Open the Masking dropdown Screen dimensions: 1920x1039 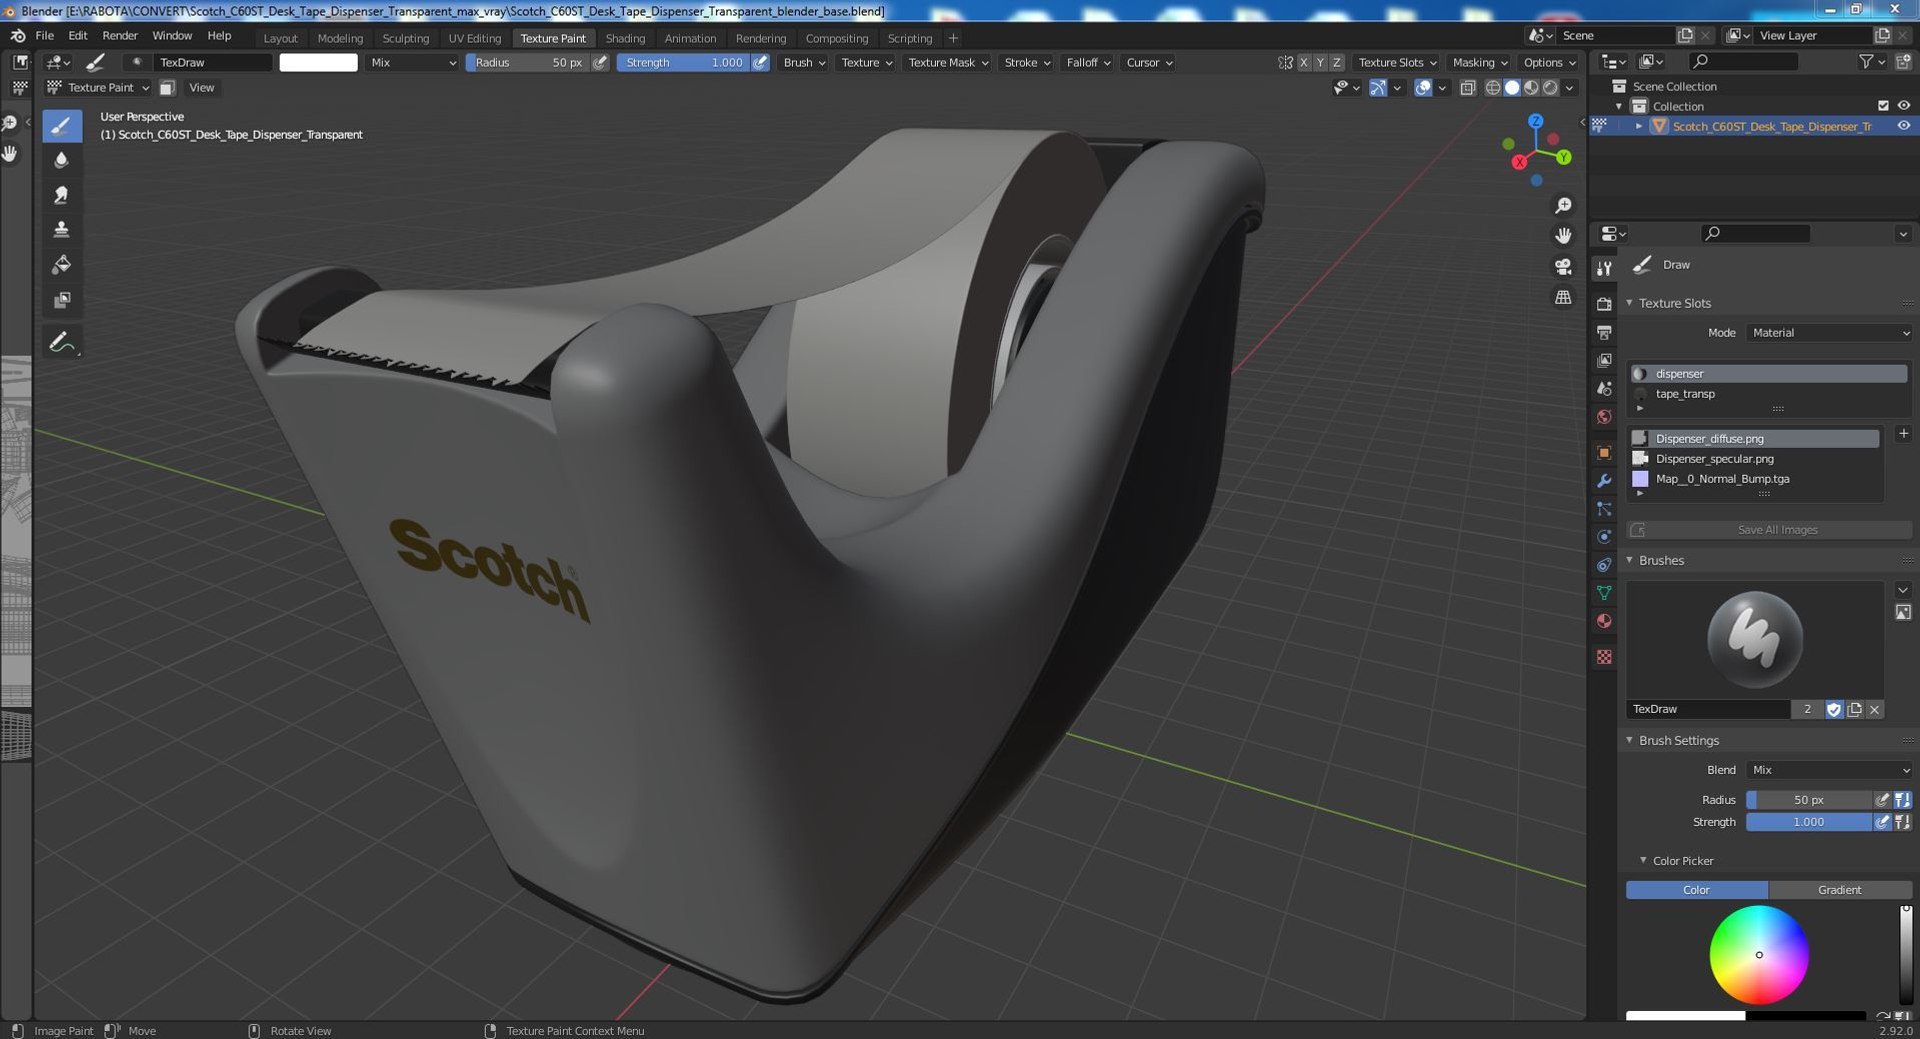[x=1479, y=62]
